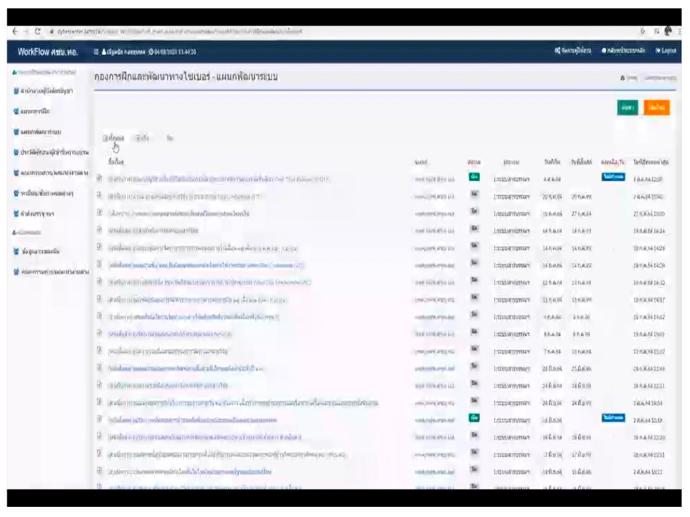The image size is (690, 517).
Task: Click the Logout link in header
Action: click(666, 51)
